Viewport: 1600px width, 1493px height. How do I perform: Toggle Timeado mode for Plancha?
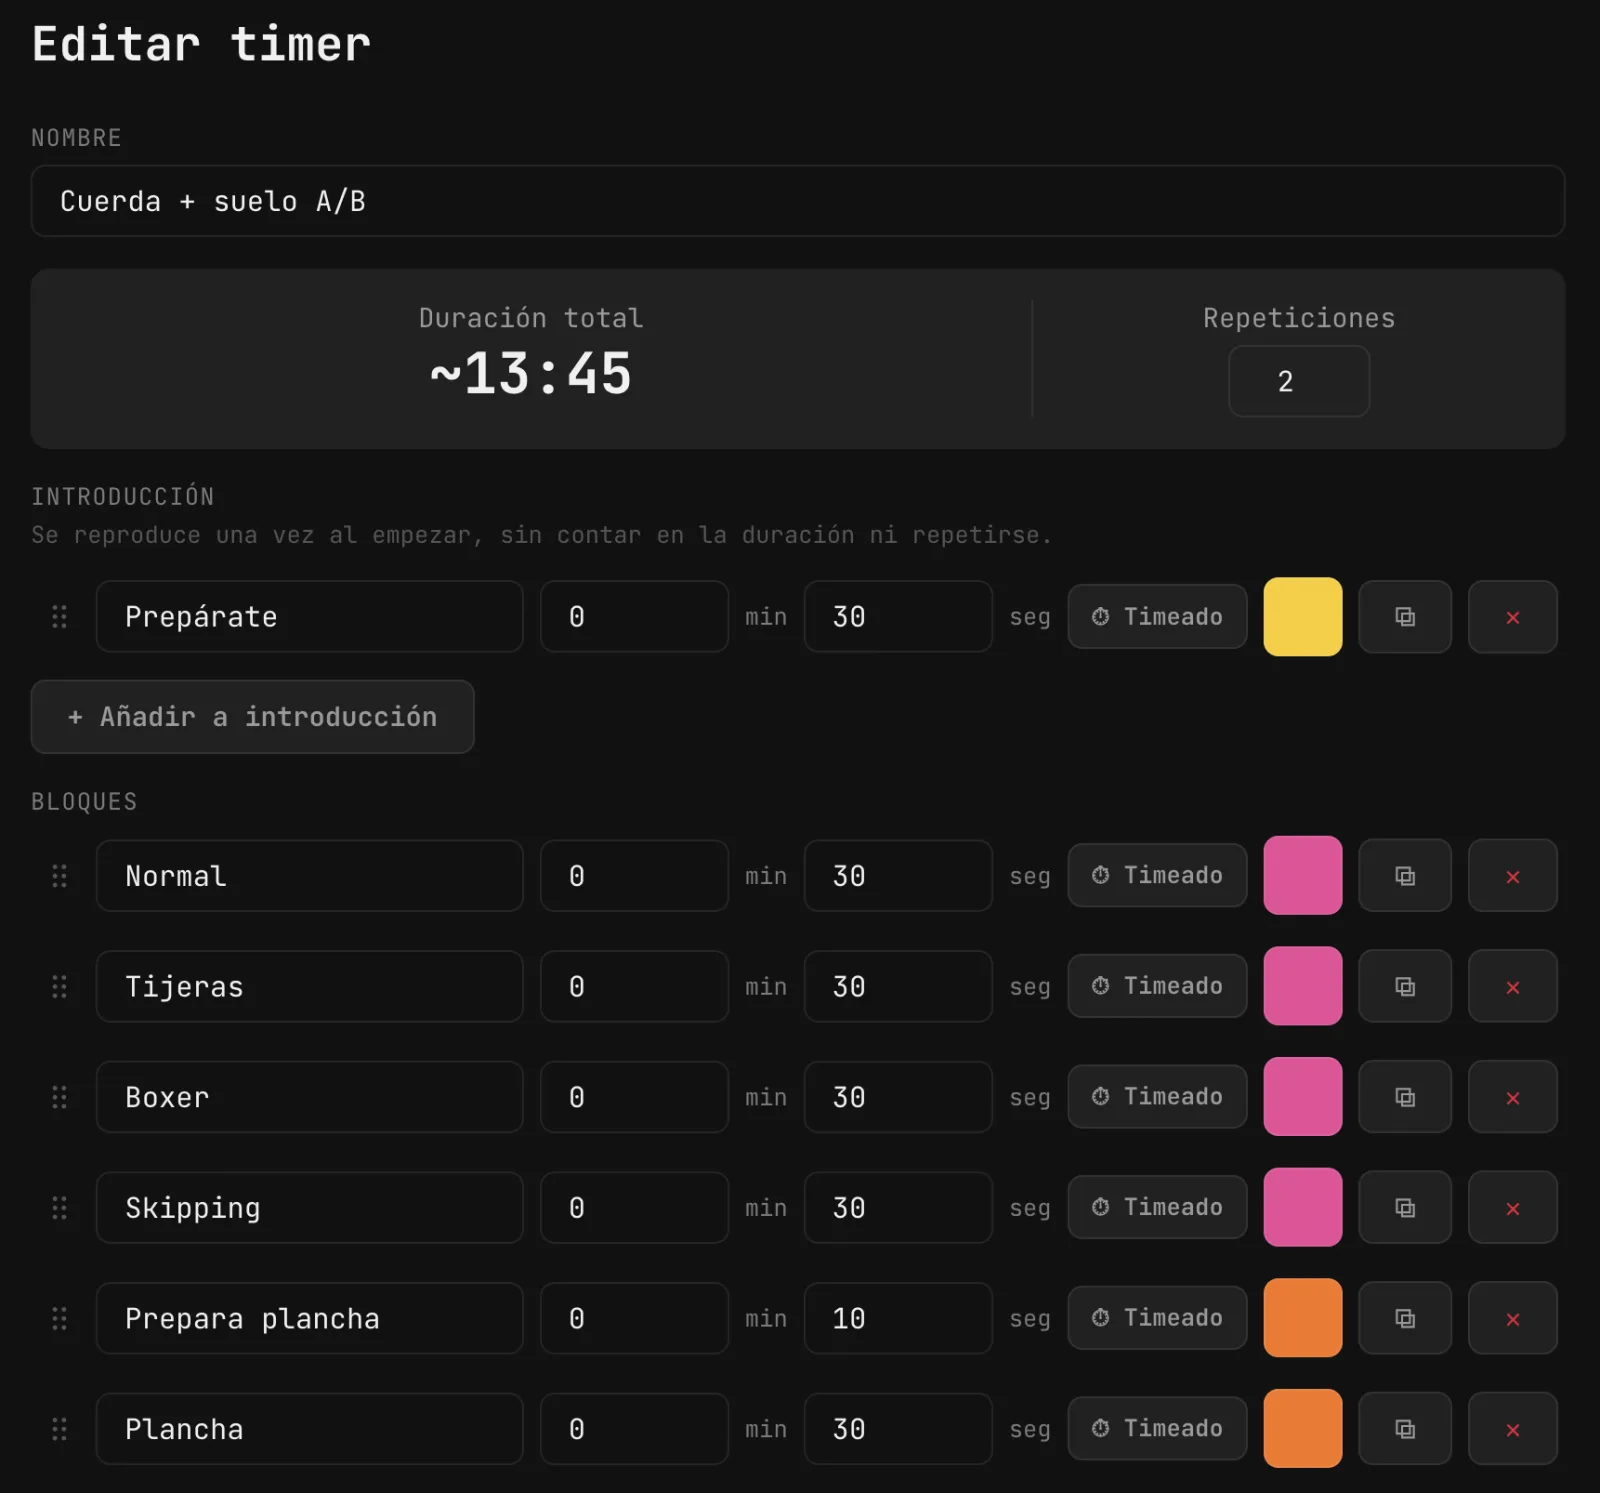click(1157, 1429)
